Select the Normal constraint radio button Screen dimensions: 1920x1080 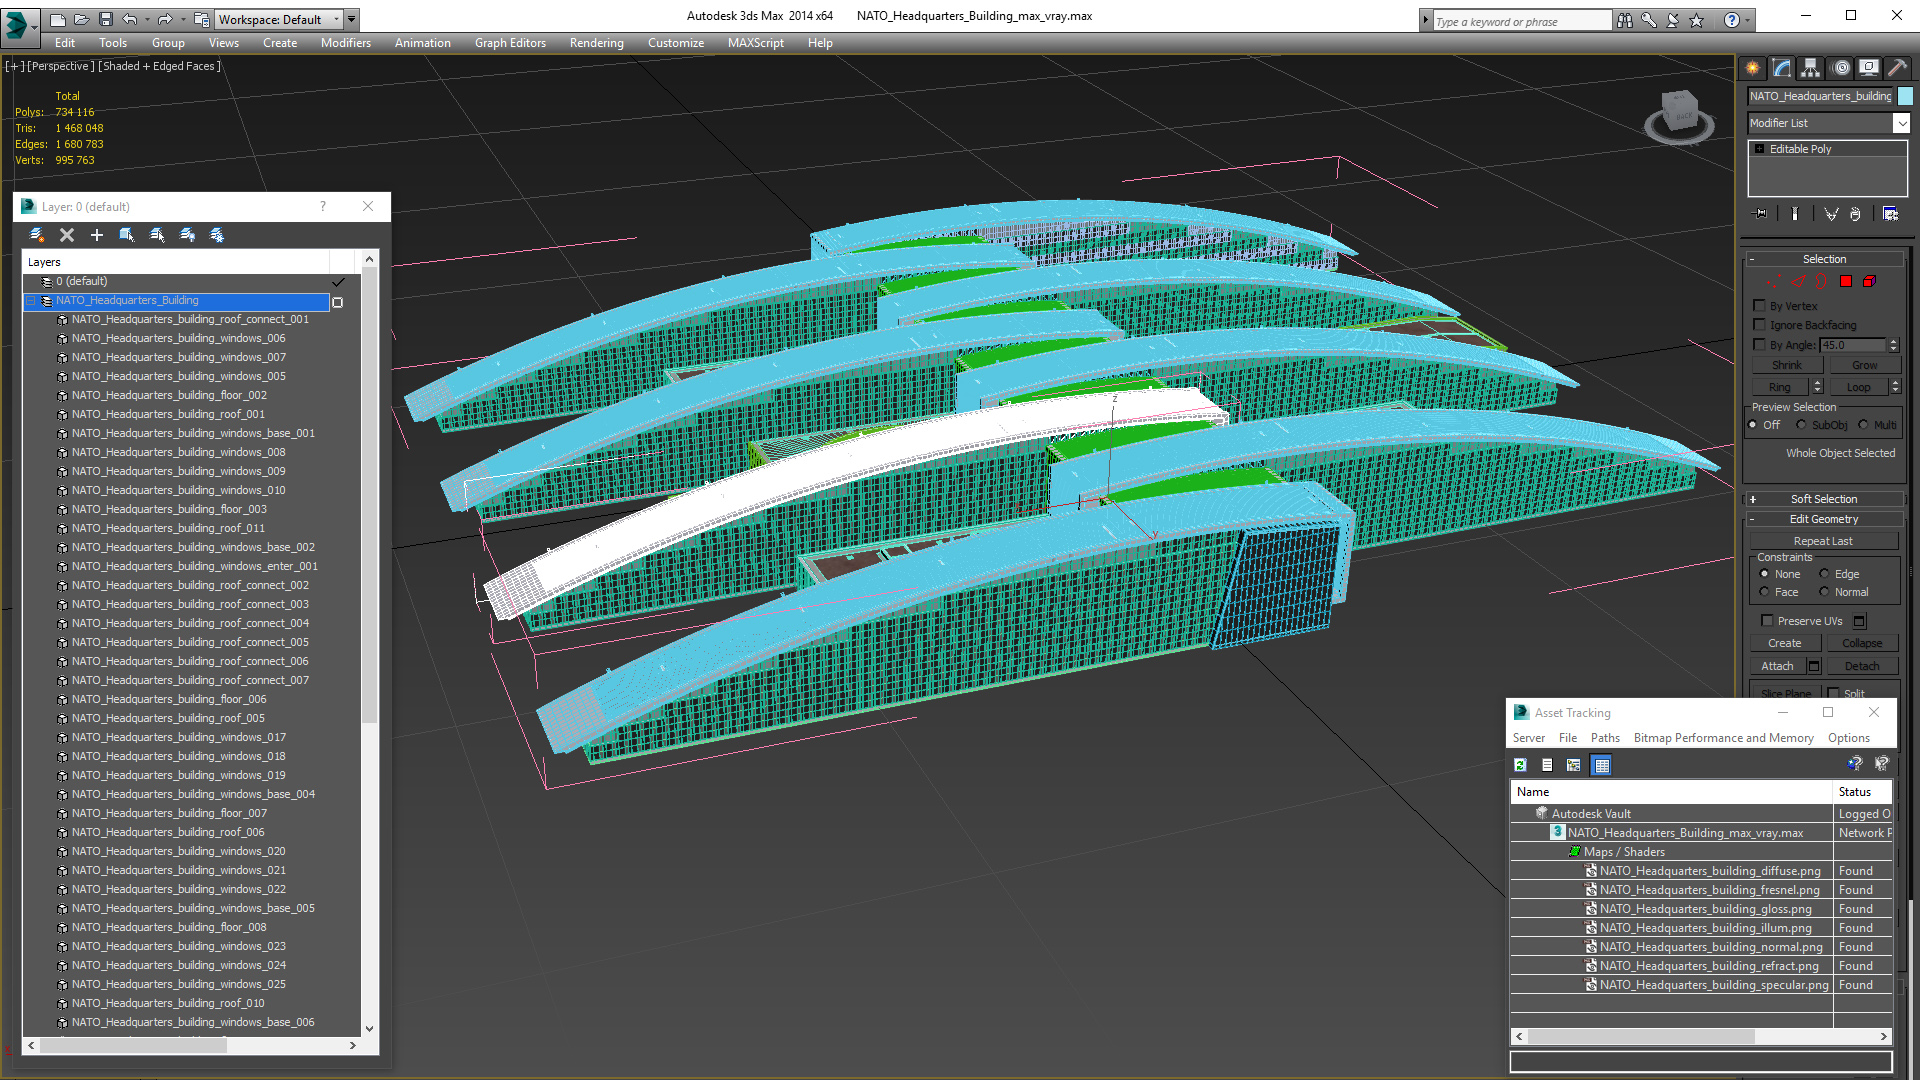point(1824,592)
